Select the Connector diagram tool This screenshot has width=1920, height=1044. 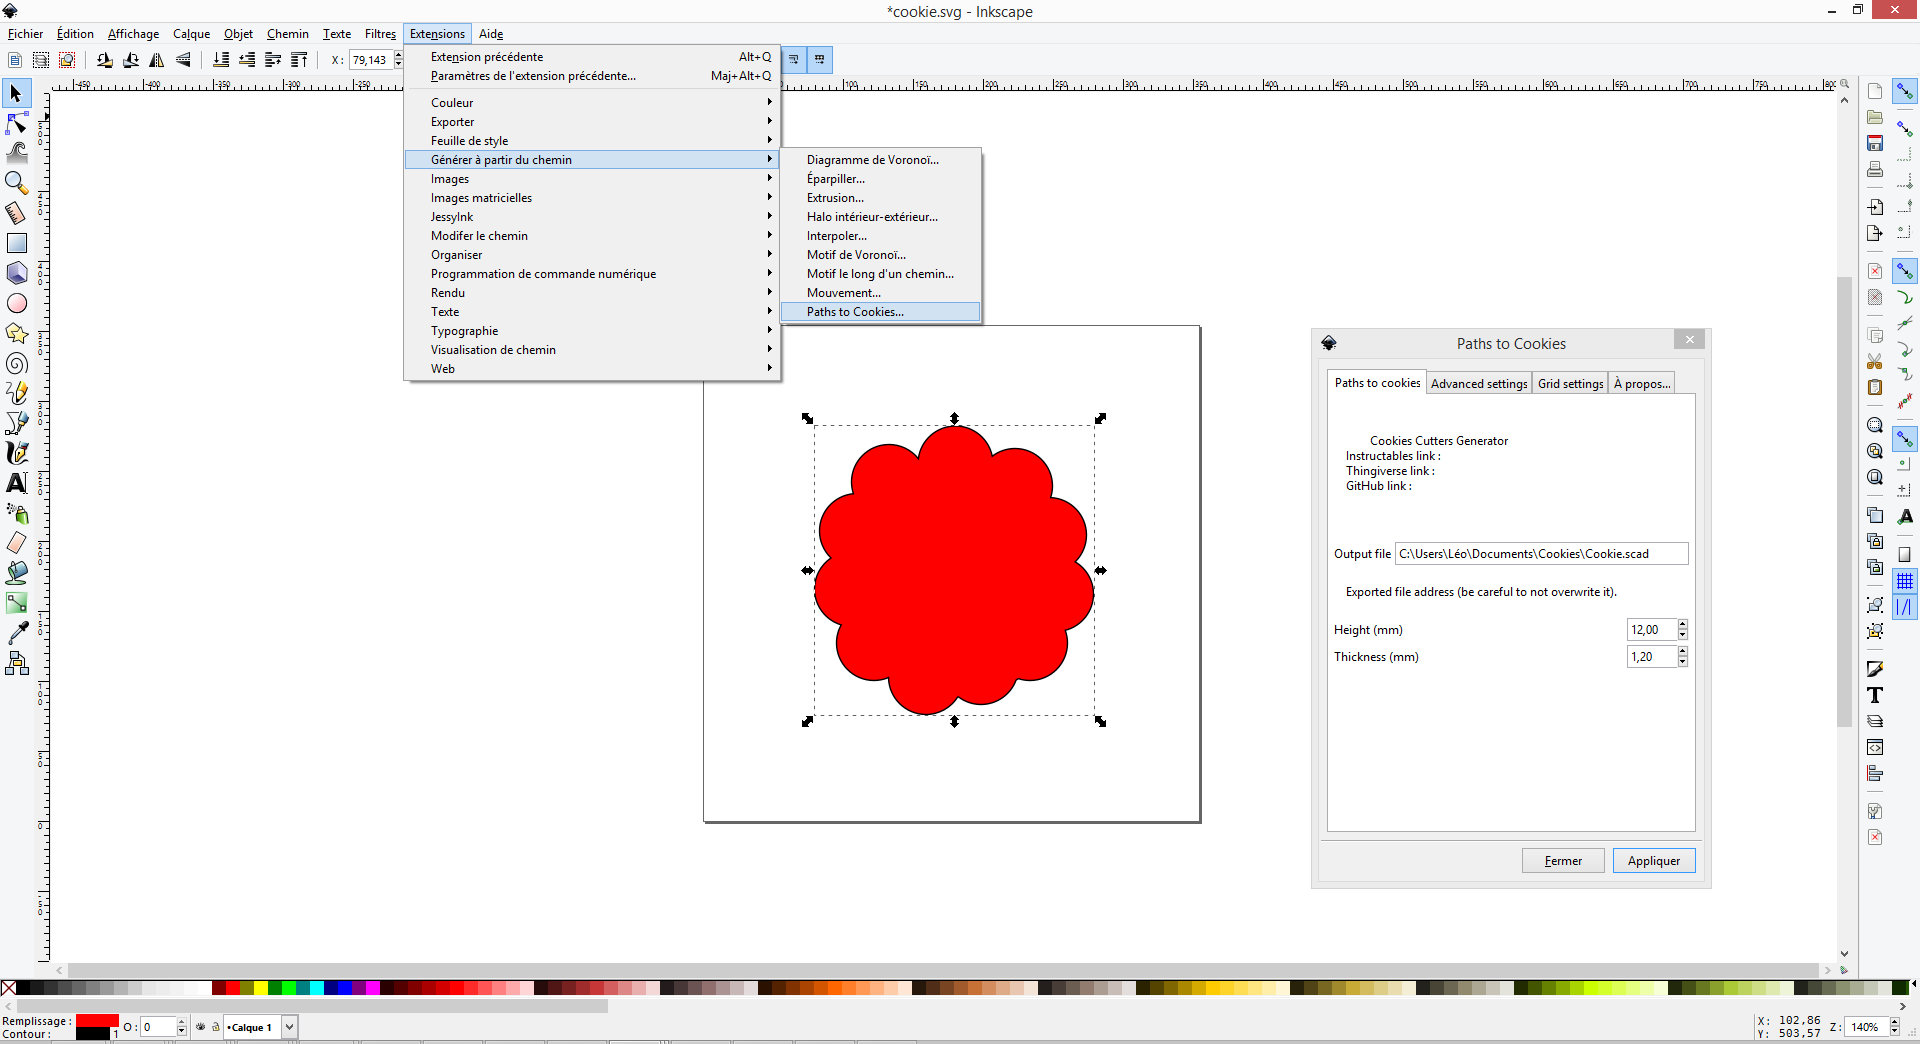pos(17,663)
